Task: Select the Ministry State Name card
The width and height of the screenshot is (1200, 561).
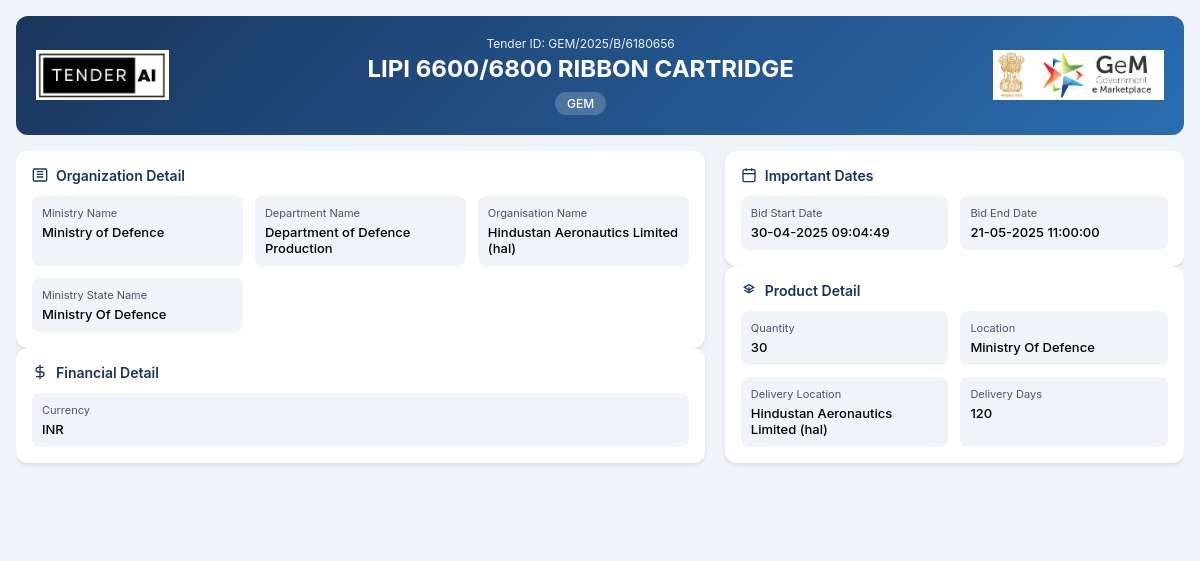Action: coord(137,305)
